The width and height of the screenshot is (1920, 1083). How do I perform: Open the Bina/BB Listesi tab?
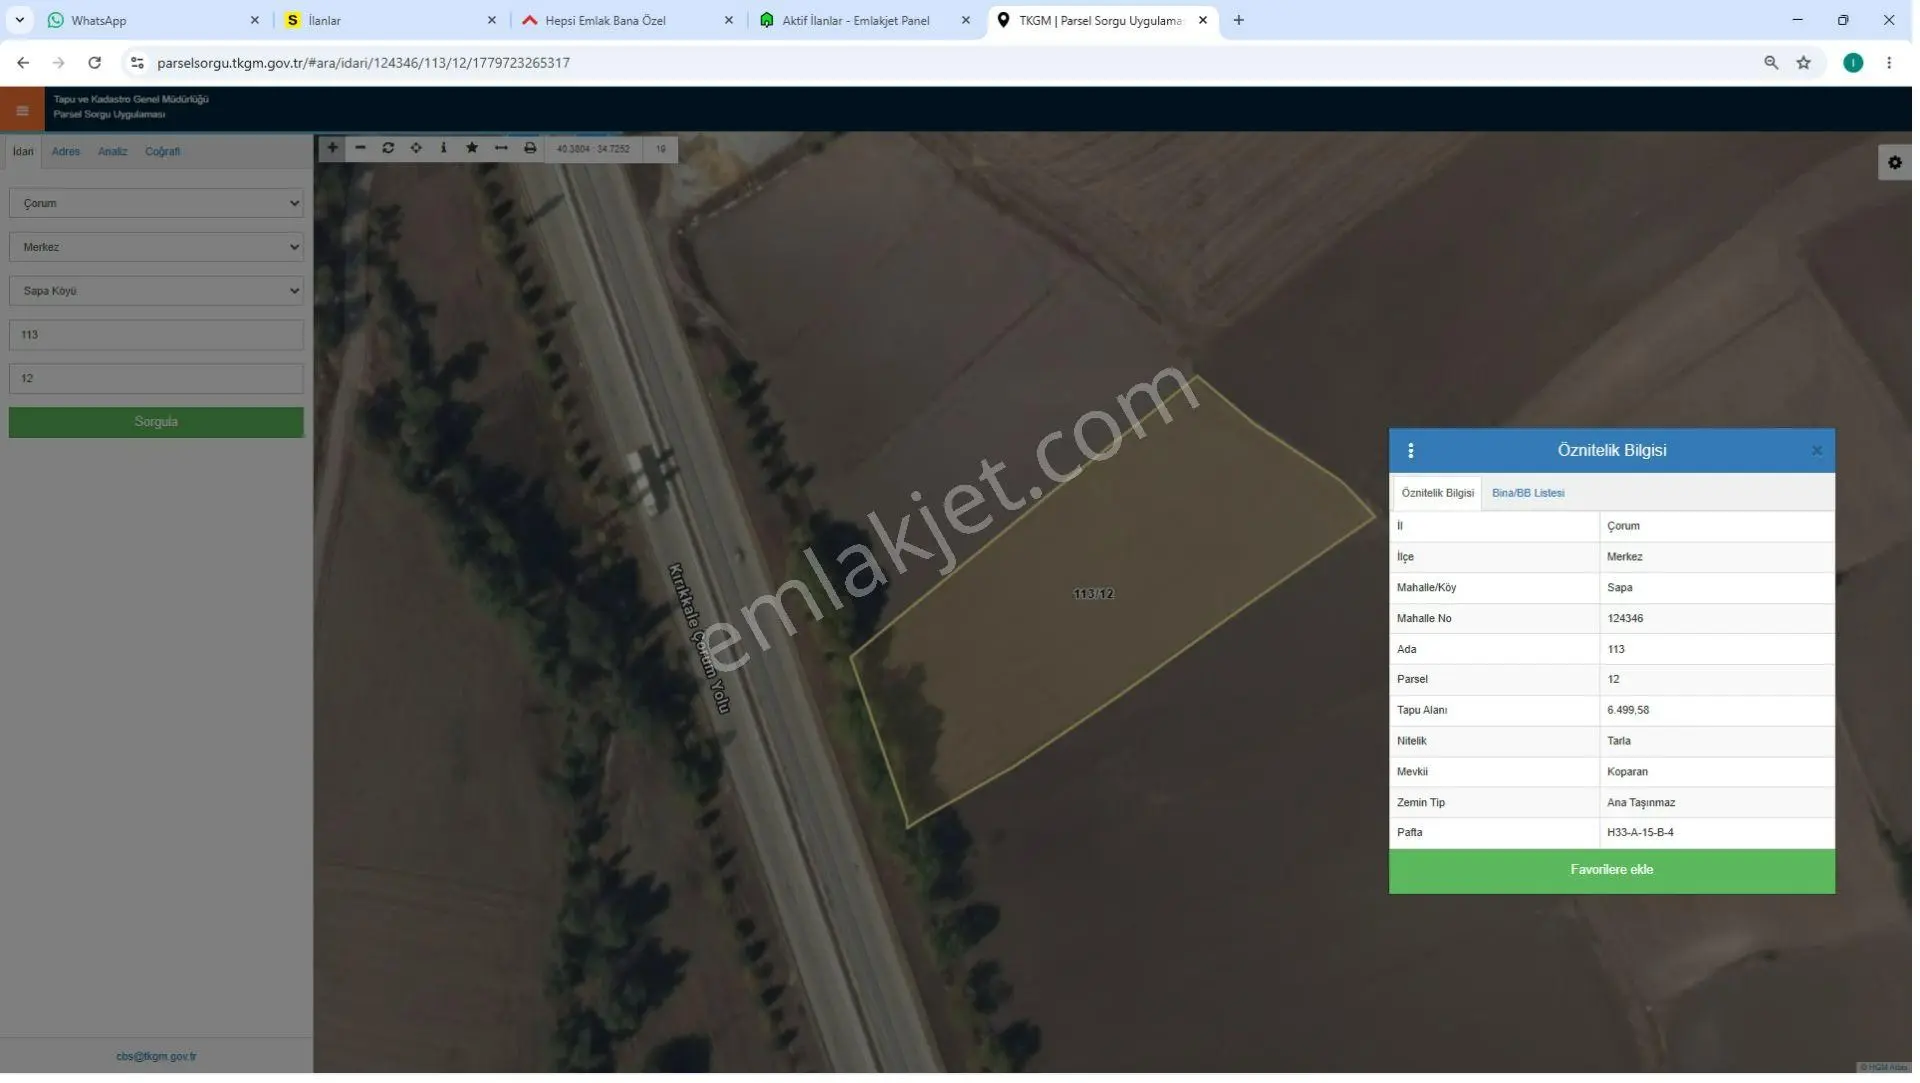tap(1528, 493)
